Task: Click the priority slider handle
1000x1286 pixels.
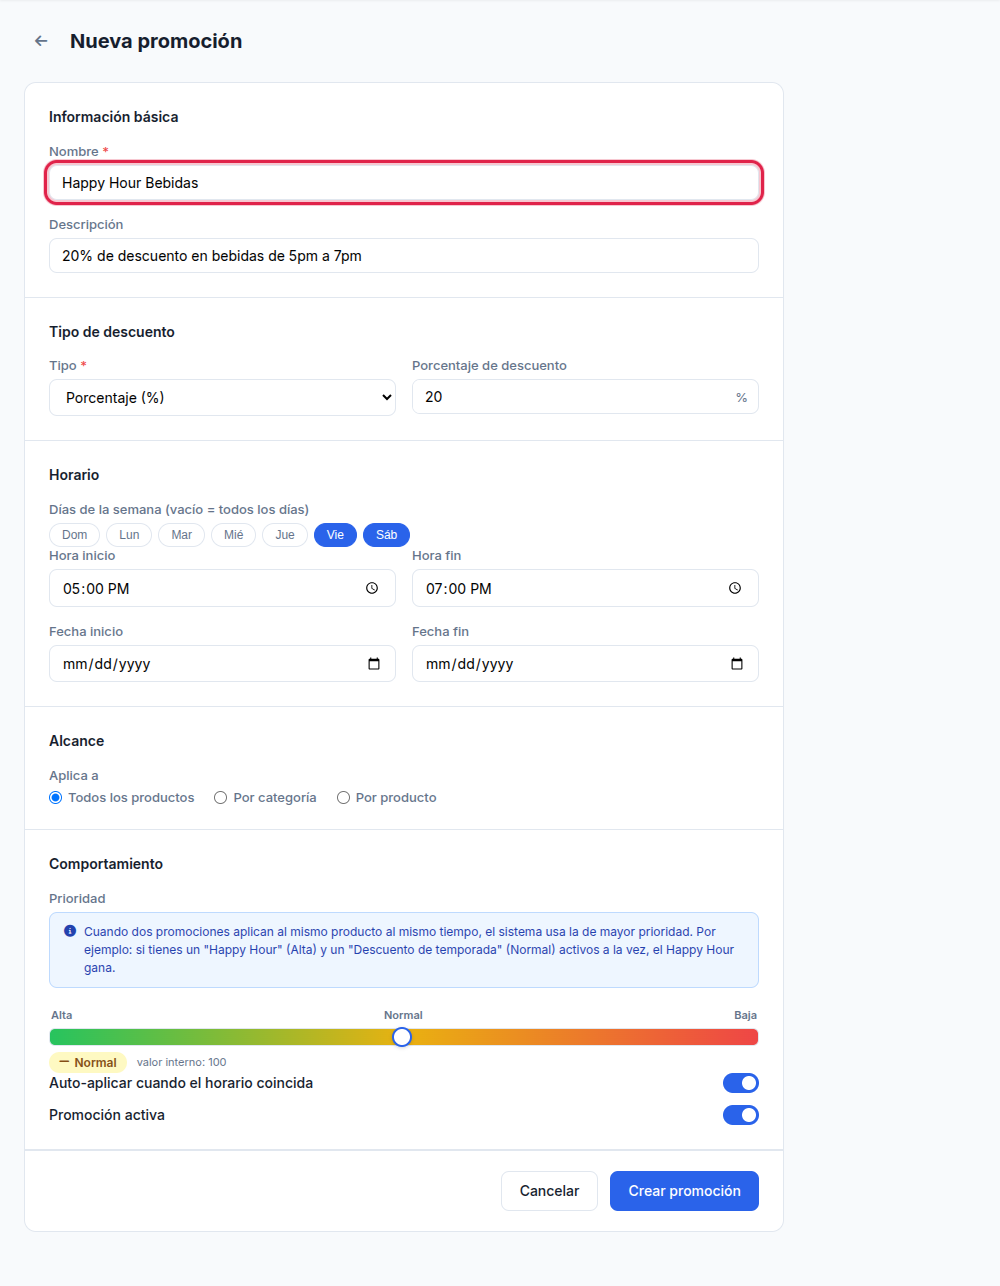Action: pyautogui.click(x=402, y=1037)
